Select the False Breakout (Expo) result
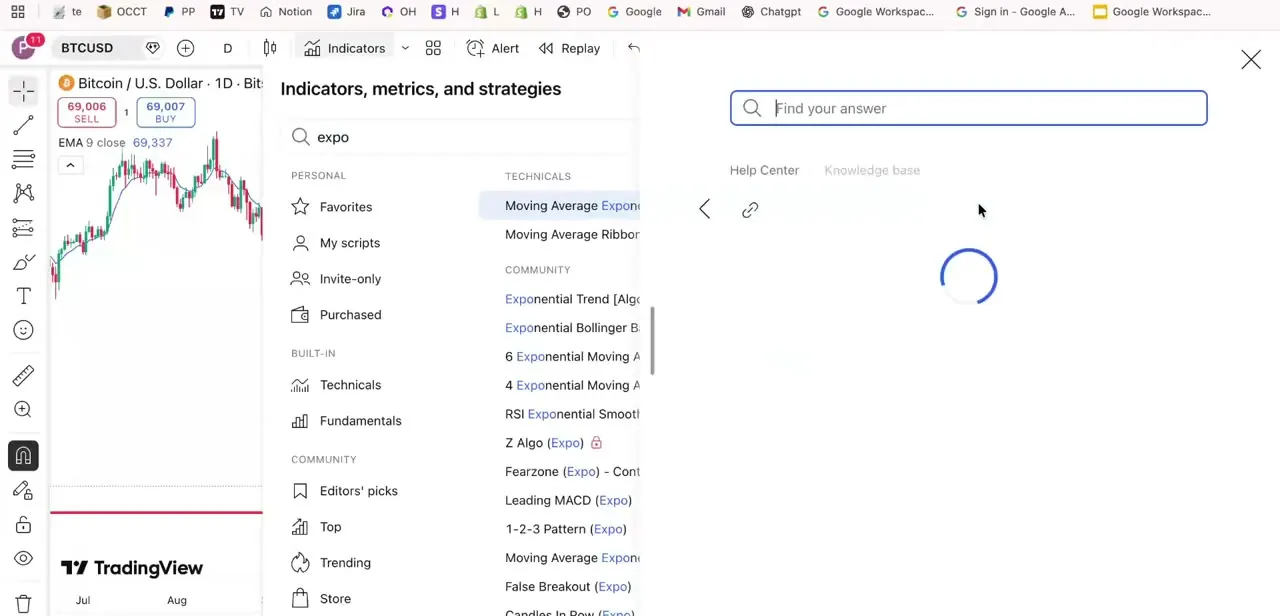The image size is (1280, 616). 568,587
